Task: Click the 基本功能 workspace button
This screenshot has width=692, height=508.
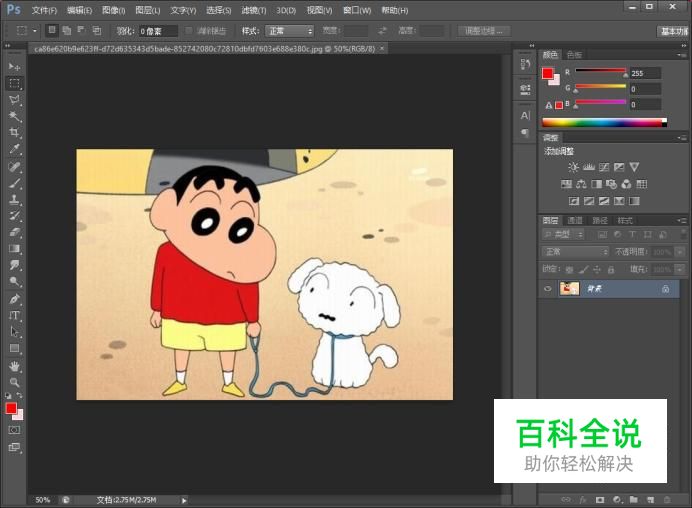Action: point(674,31)
